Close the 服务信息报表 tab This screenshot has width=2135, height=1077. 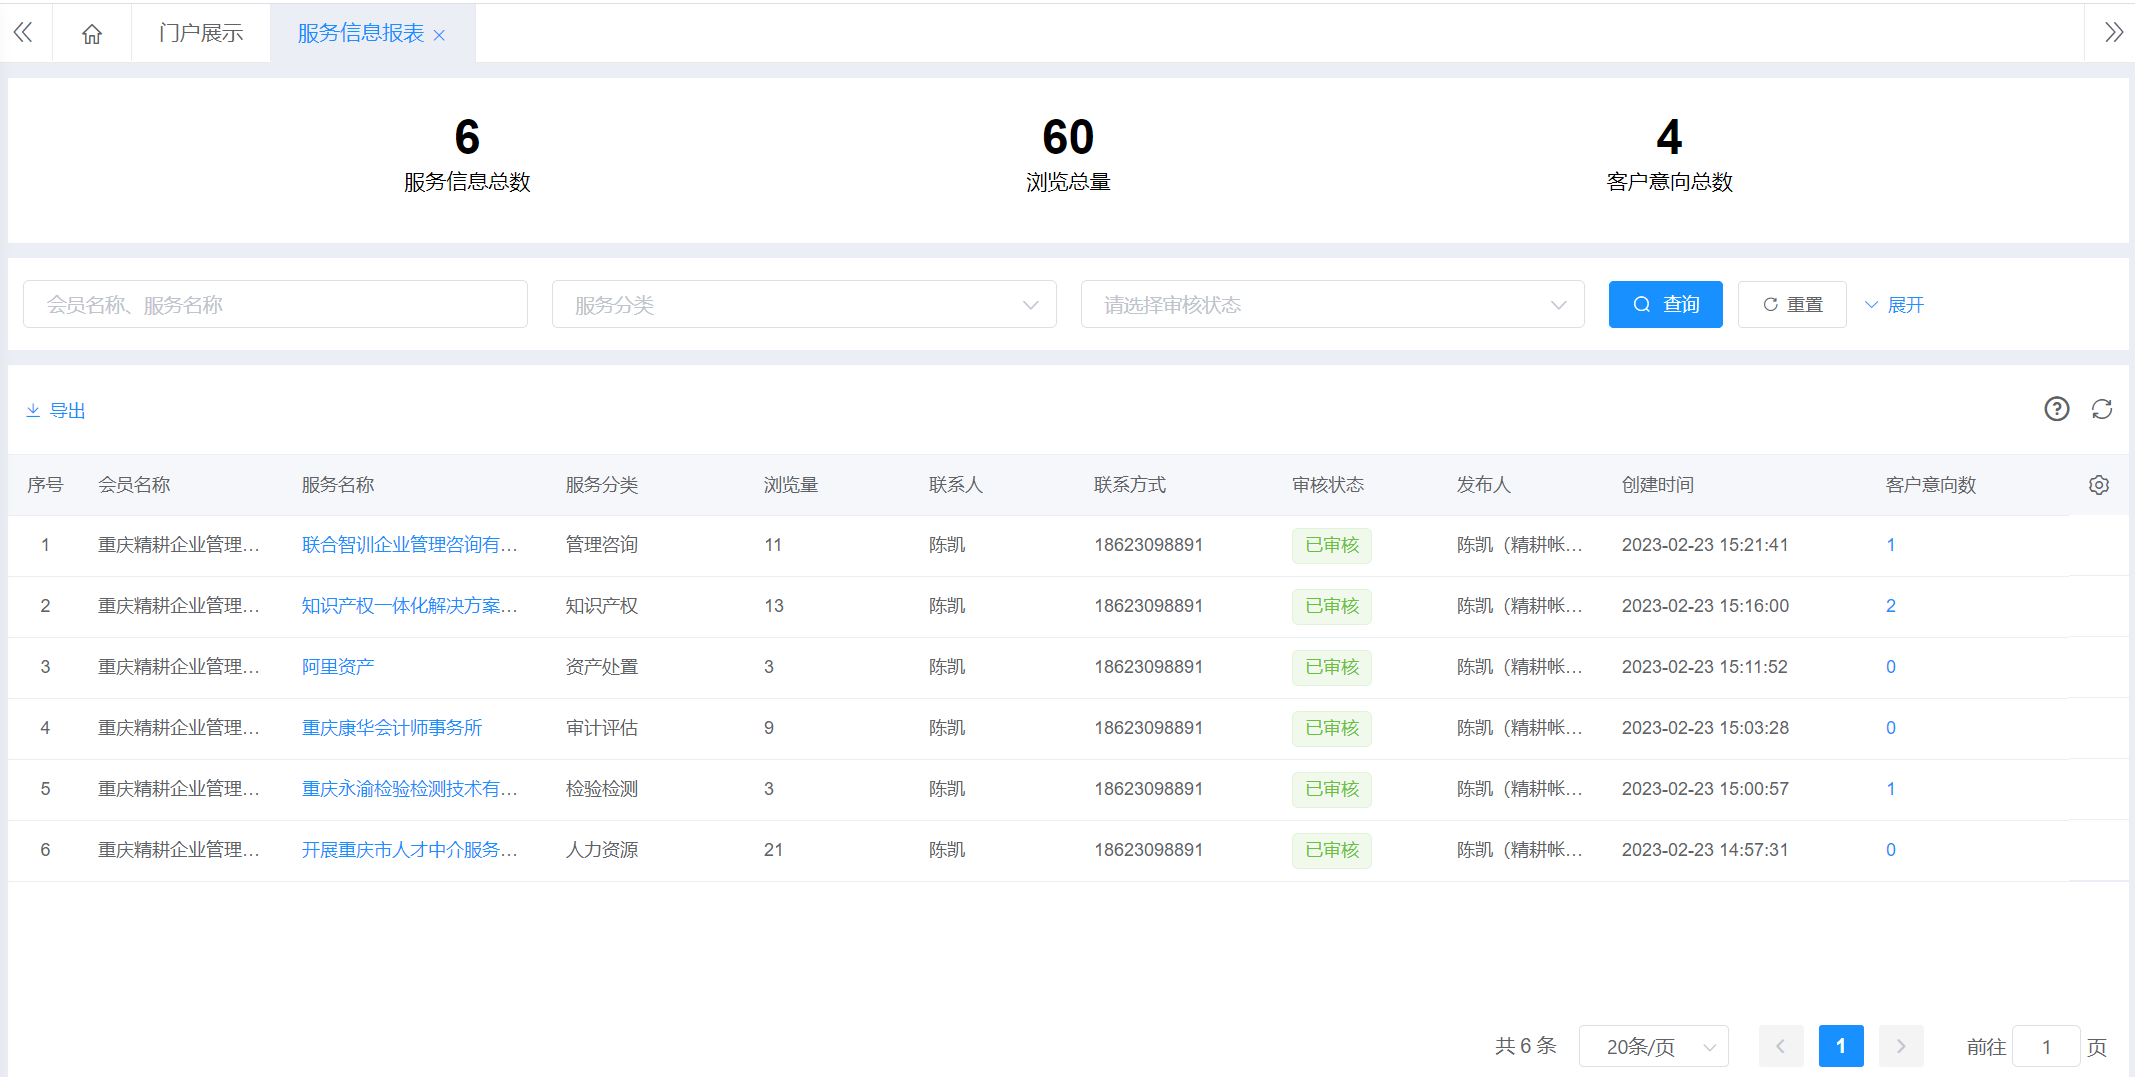point(439,35)
